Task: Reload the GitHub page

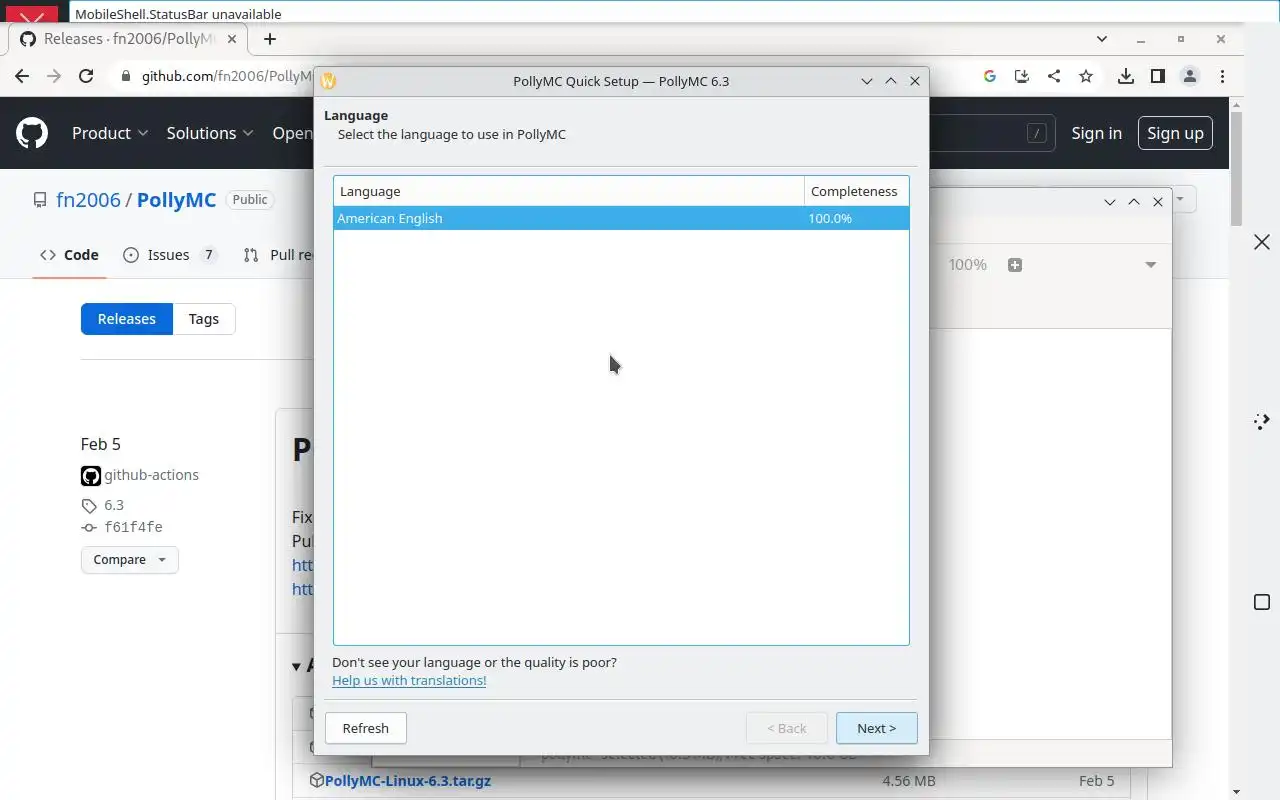Action: click(x=86, y=76)
